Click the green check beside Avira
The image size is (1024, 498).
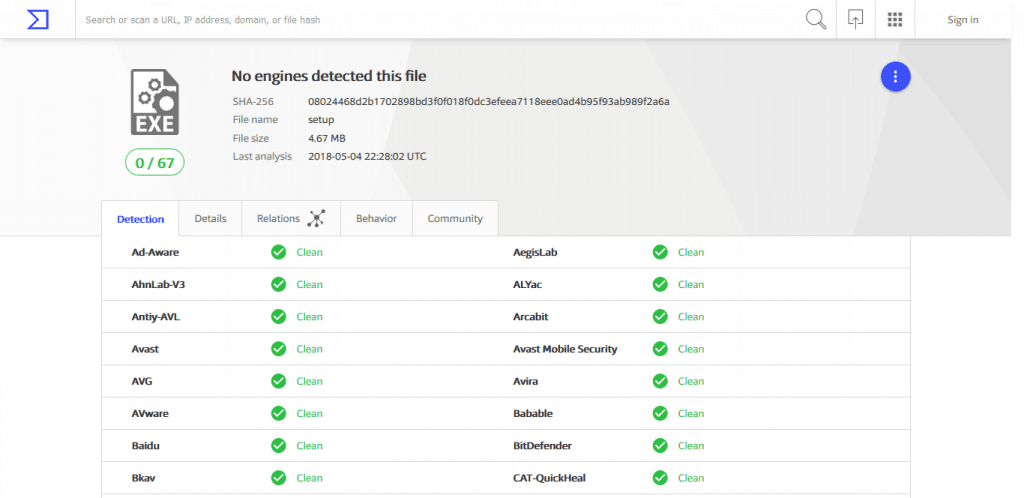660,381
